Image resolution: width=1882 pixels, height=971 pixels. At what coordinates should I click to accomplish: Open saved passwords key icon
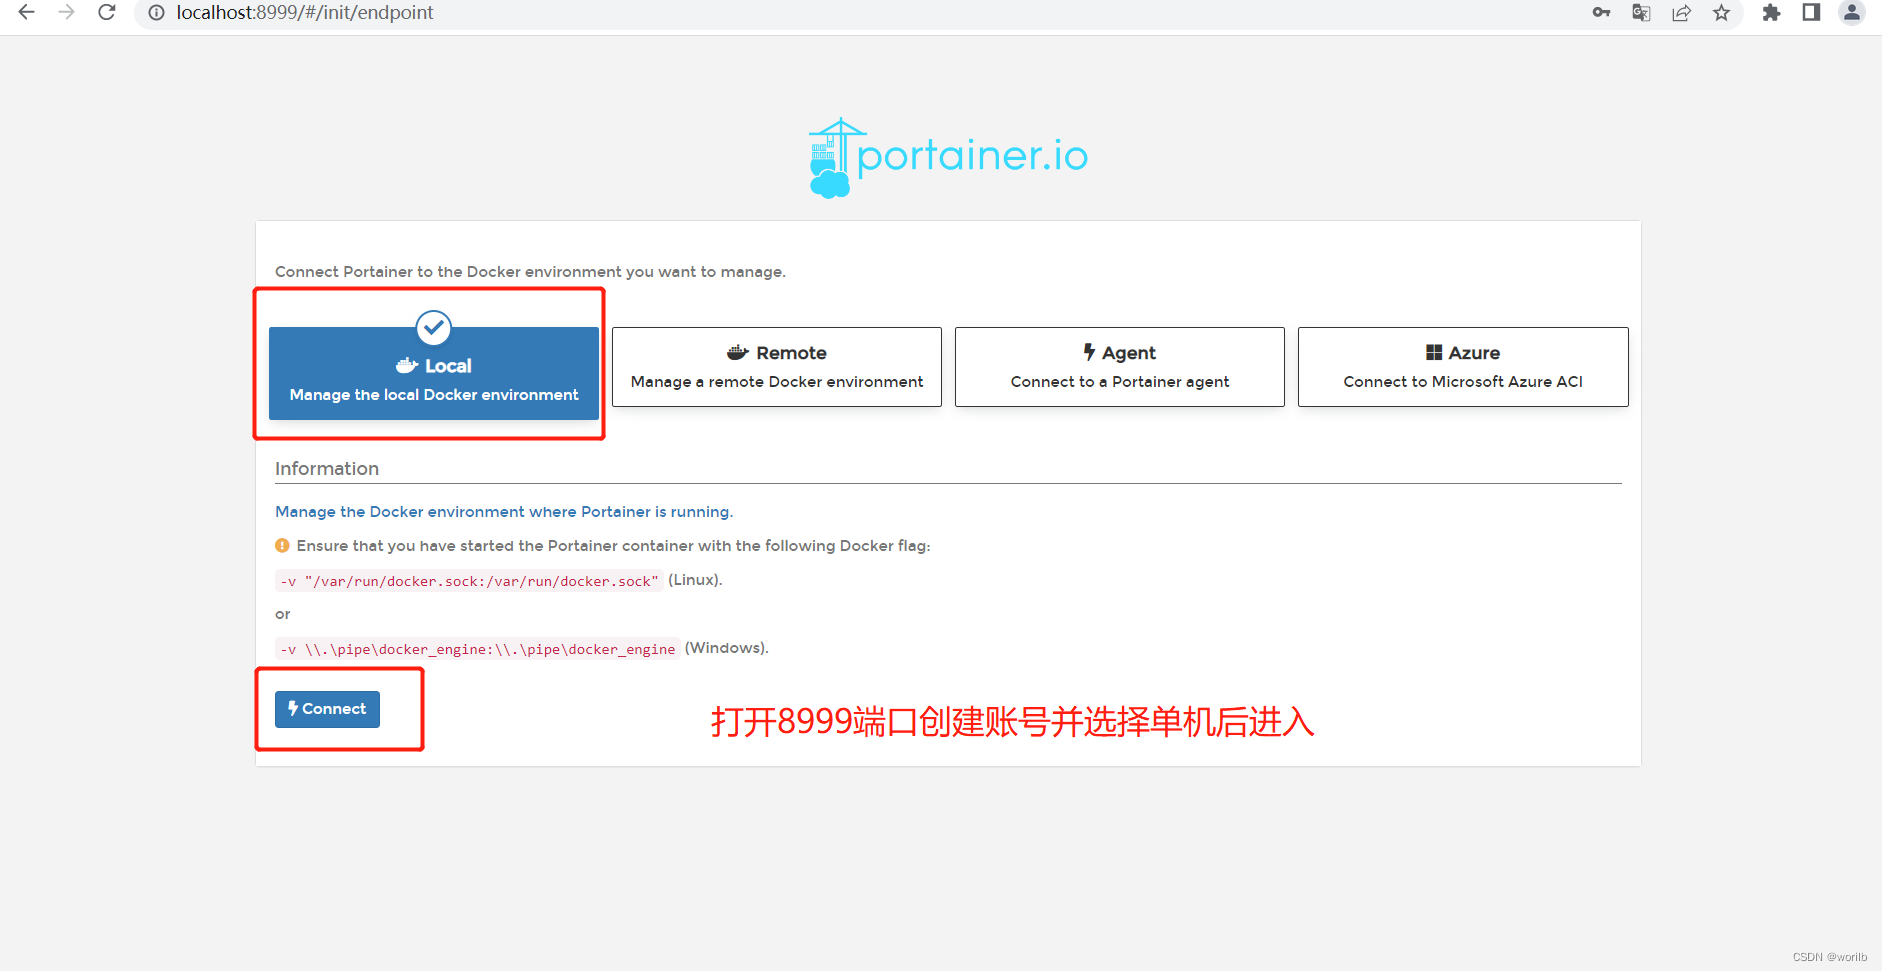pyautogui.click(x=1601, y=13)
